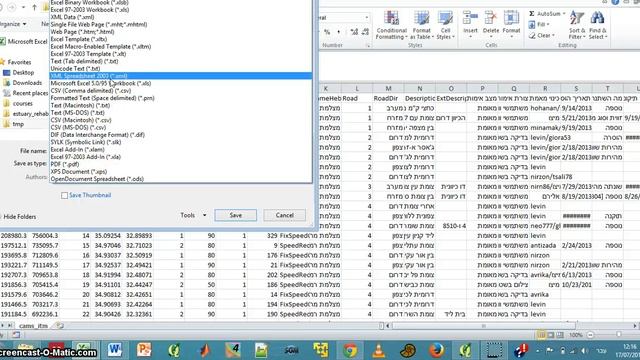Open Firefox from the taskbar
The width and height of the screenshot is (640, 360).
coord(436,350)
